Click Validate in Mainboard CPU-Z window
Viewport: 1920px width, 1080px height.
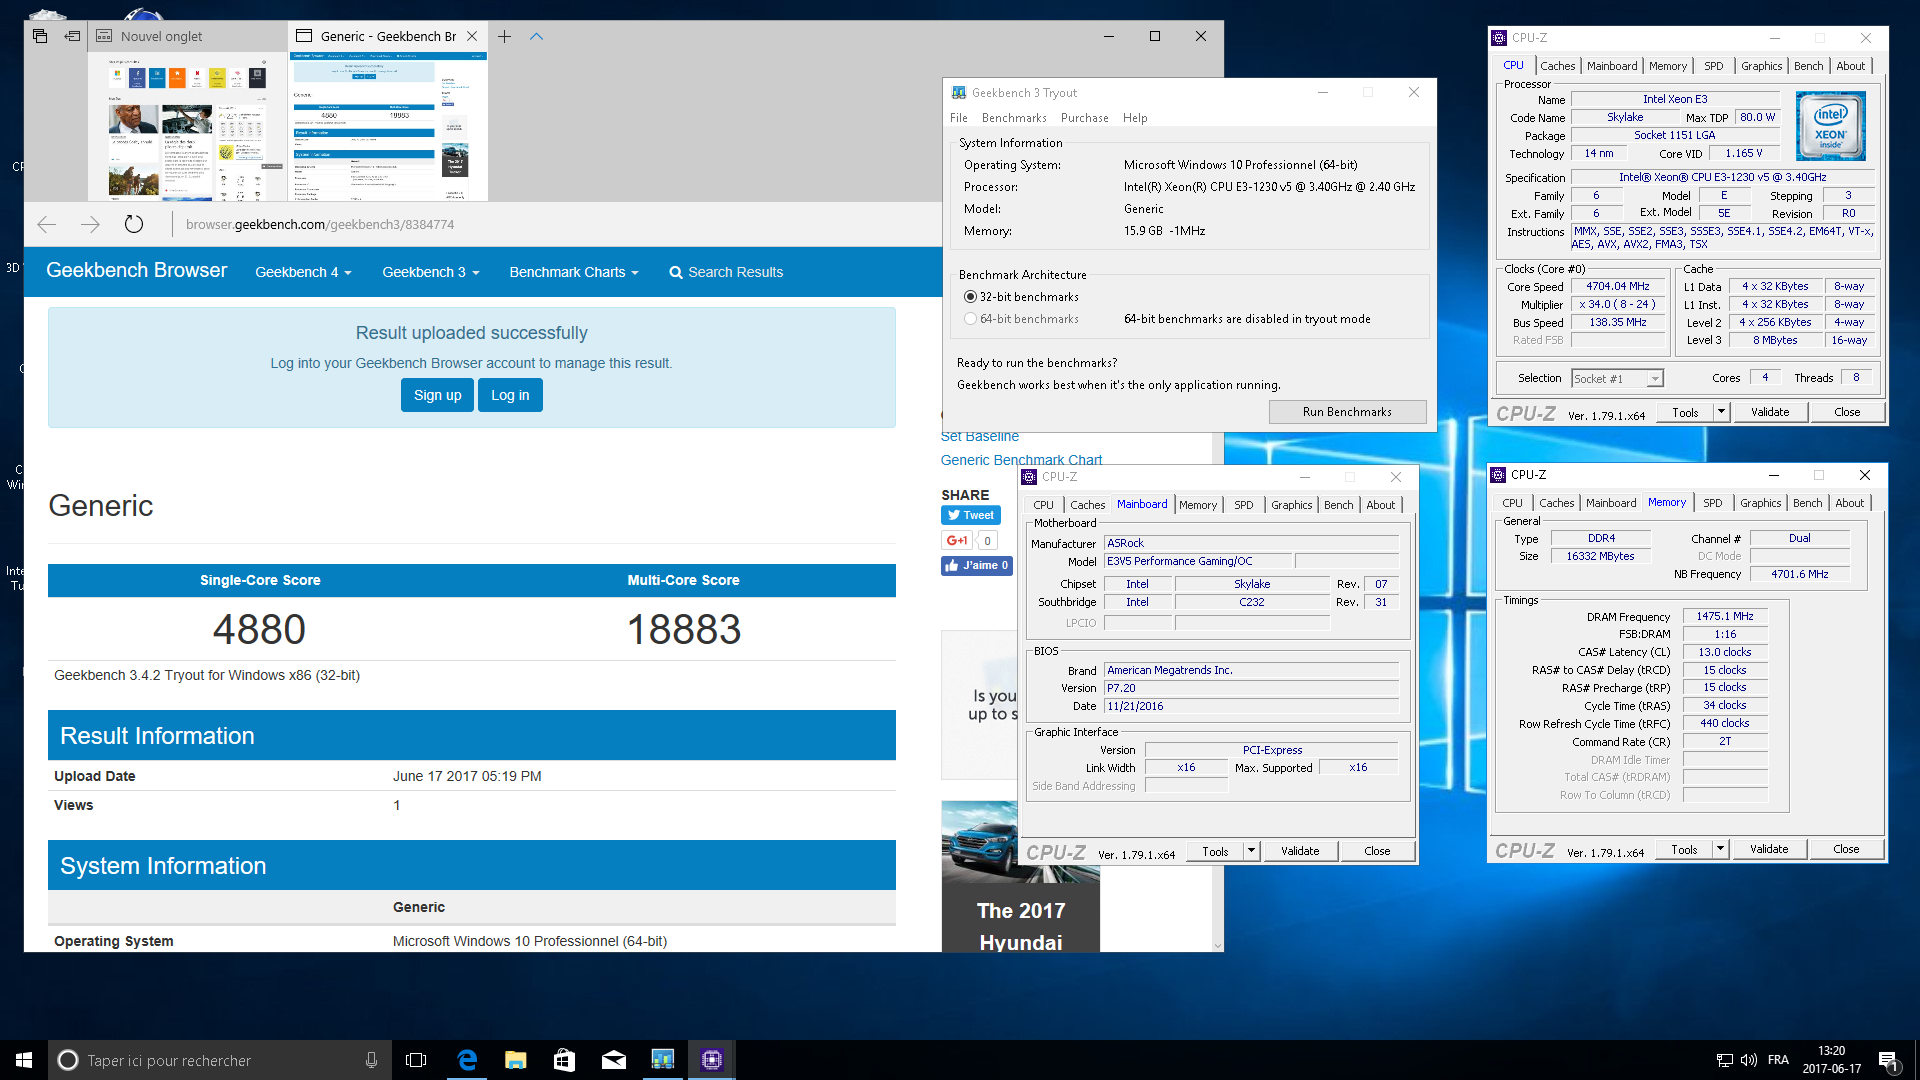pyautogui.click(x=1300, y=851)
